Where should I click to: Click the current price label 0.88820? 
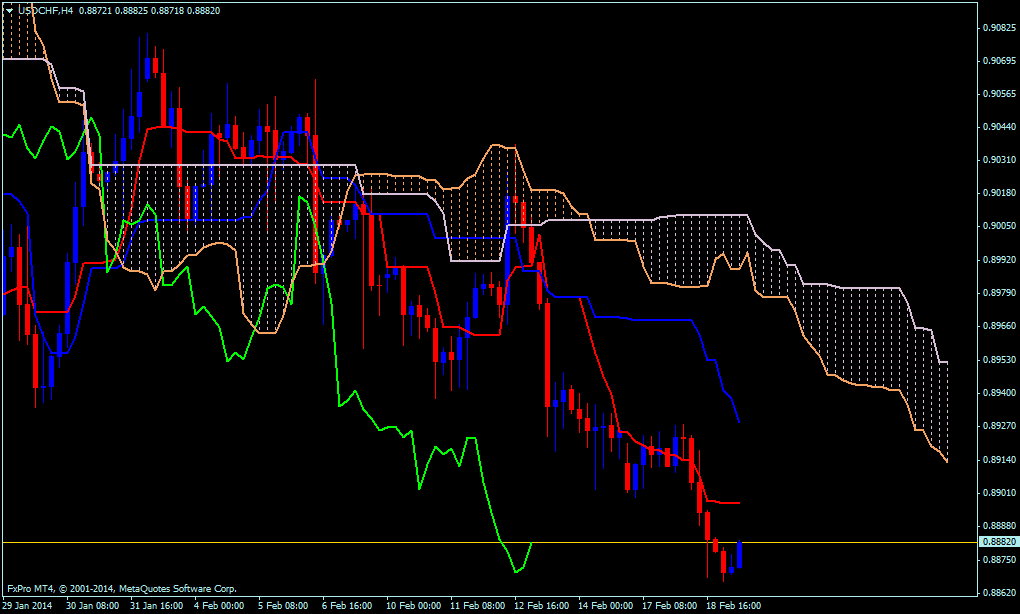coord(999,542)
